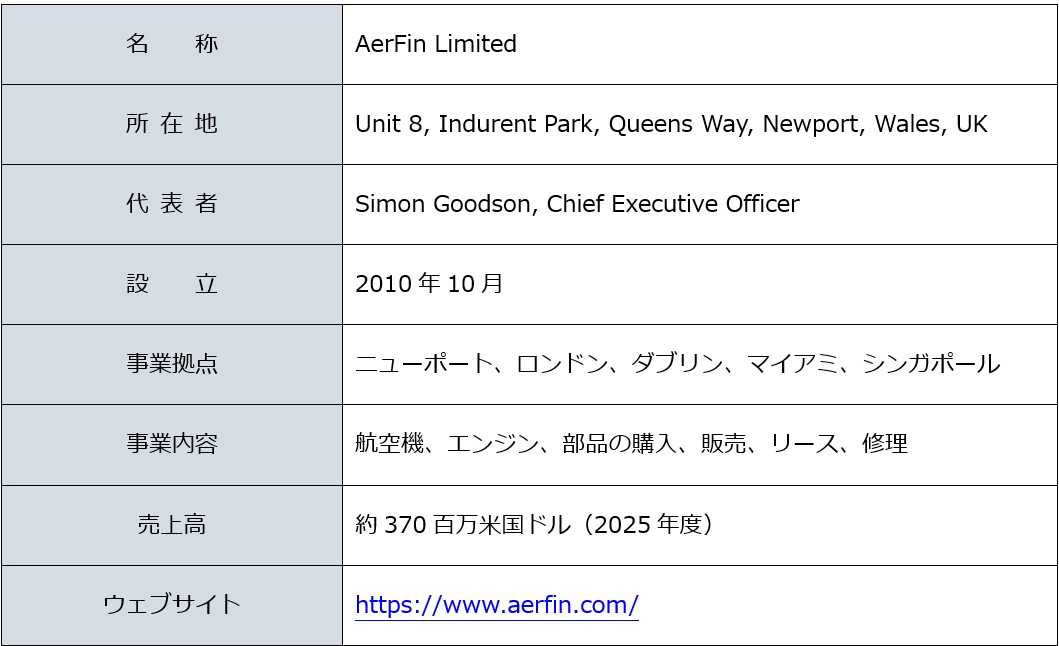
Task: Click the 事業内容 label cell
Action: click(172, 445)
